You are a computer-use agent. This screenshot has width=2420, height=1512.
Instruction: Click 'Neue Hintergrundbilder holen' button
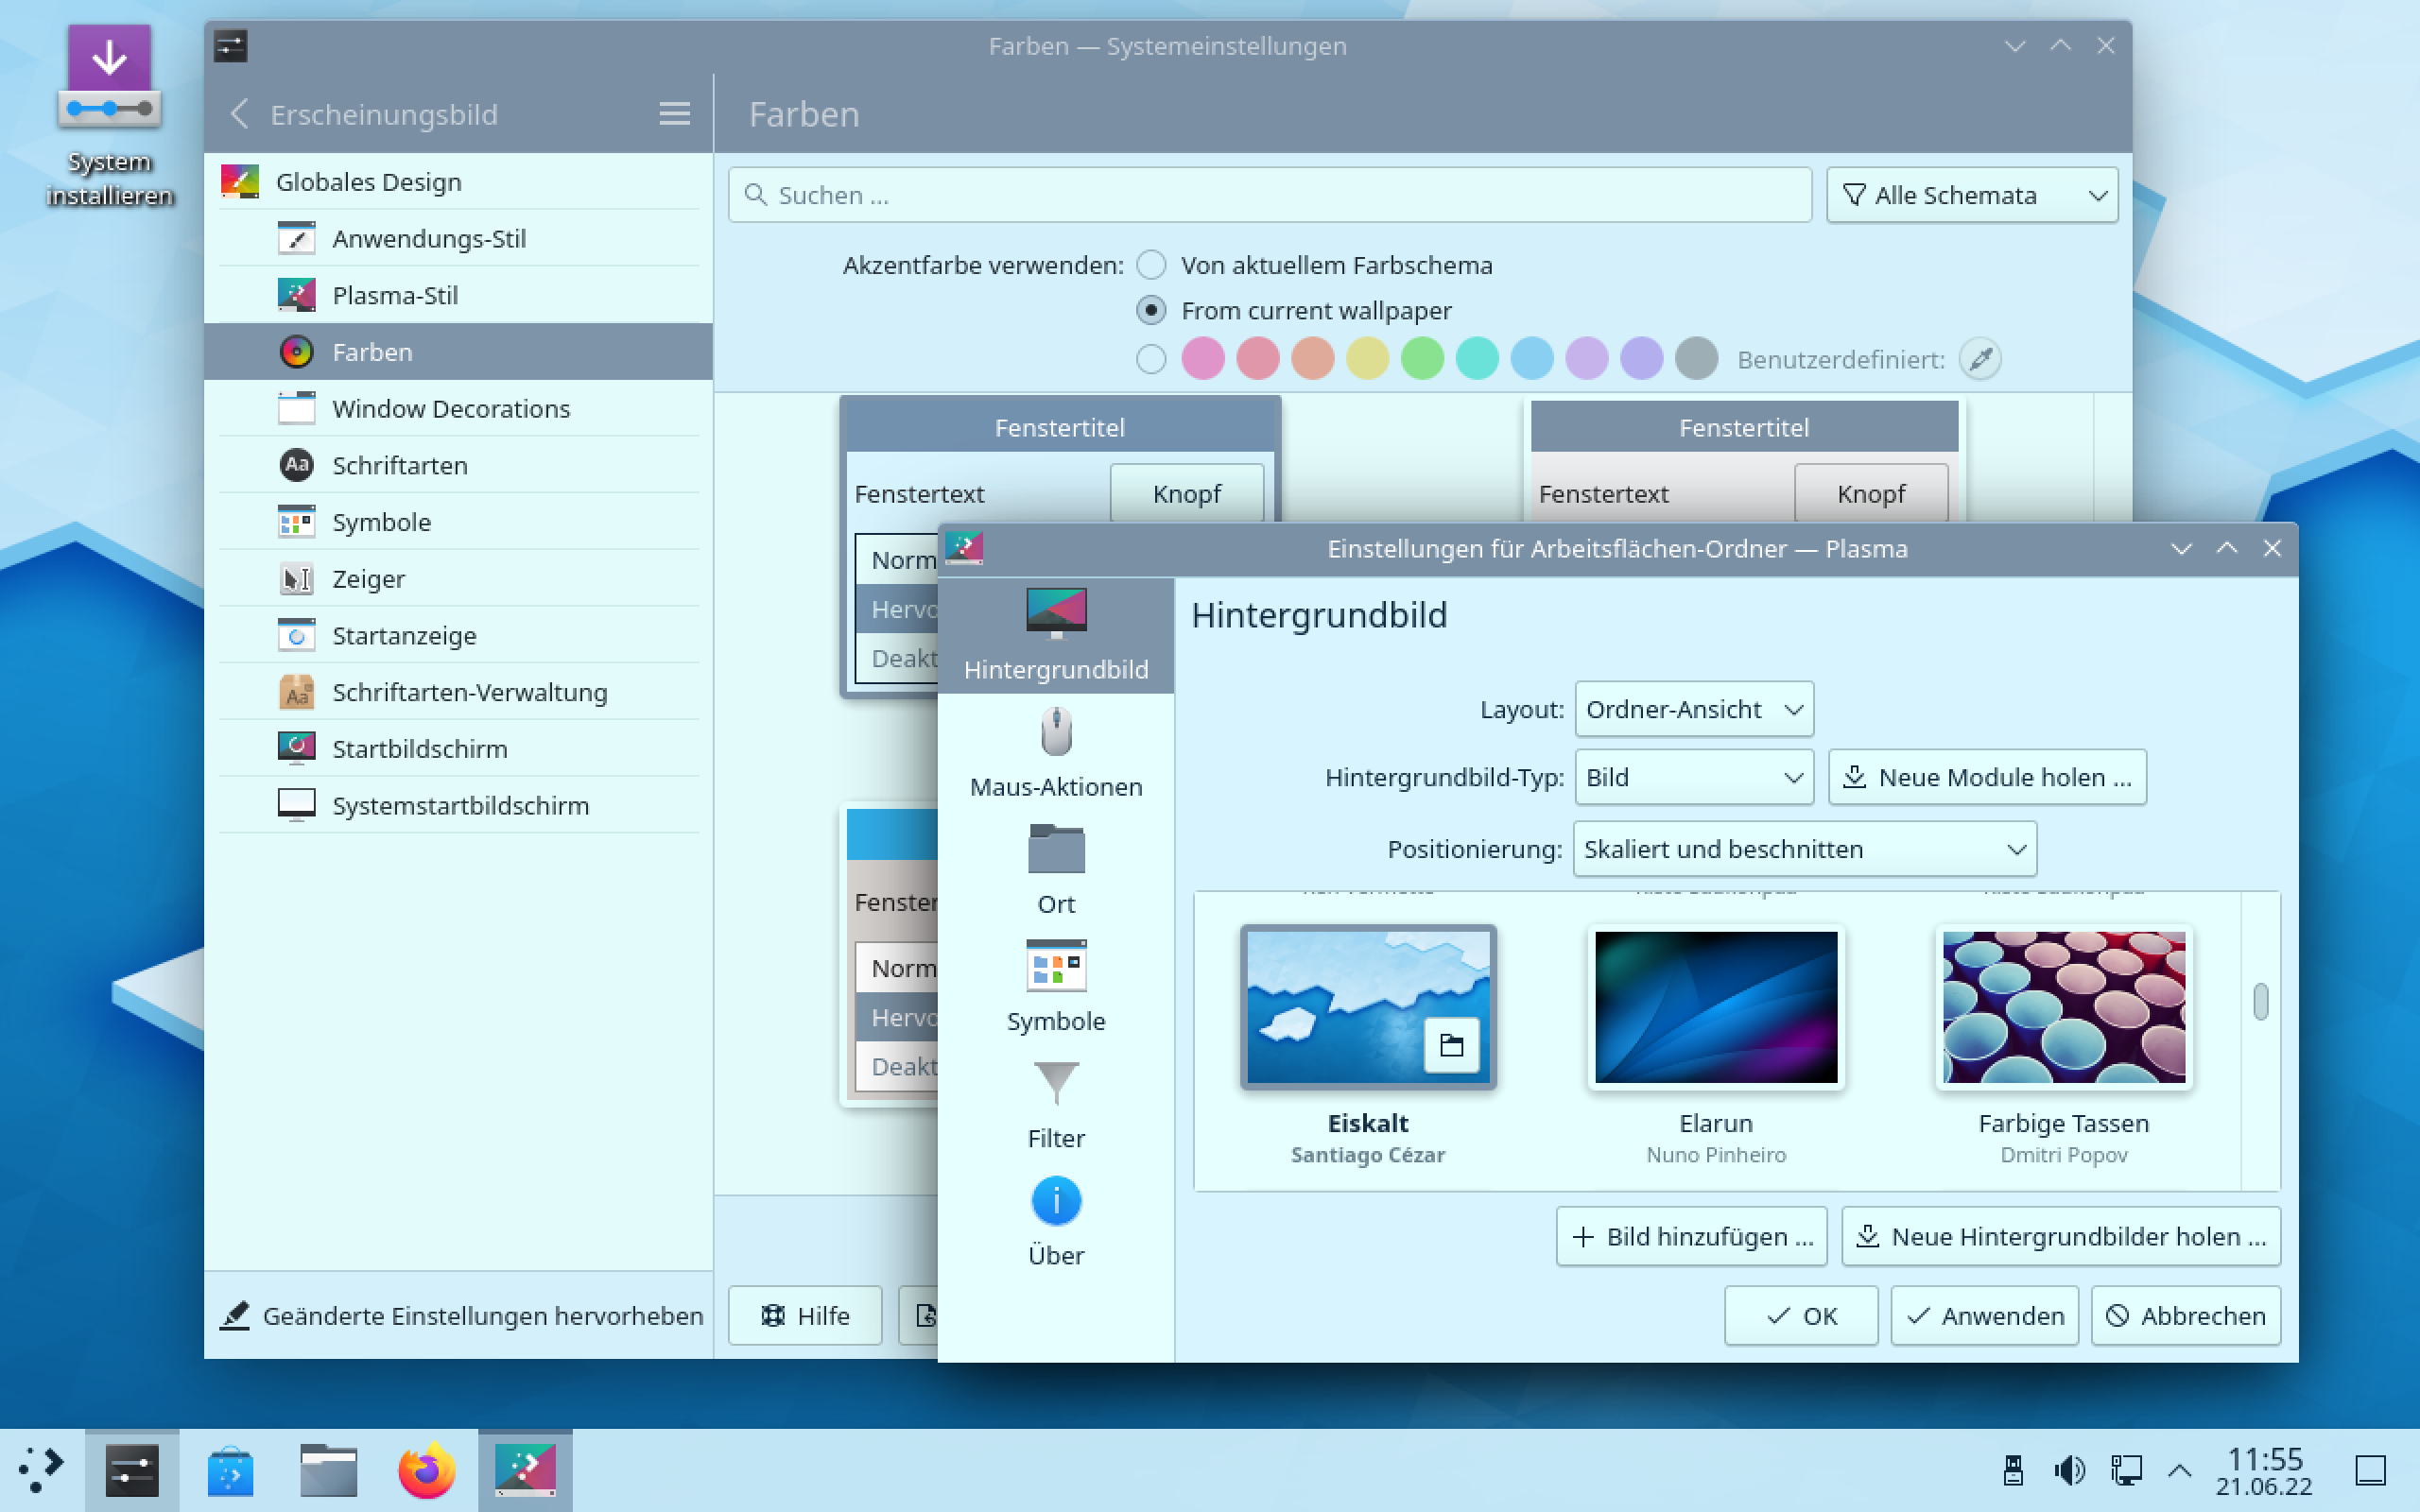tap(2061, 1236)
